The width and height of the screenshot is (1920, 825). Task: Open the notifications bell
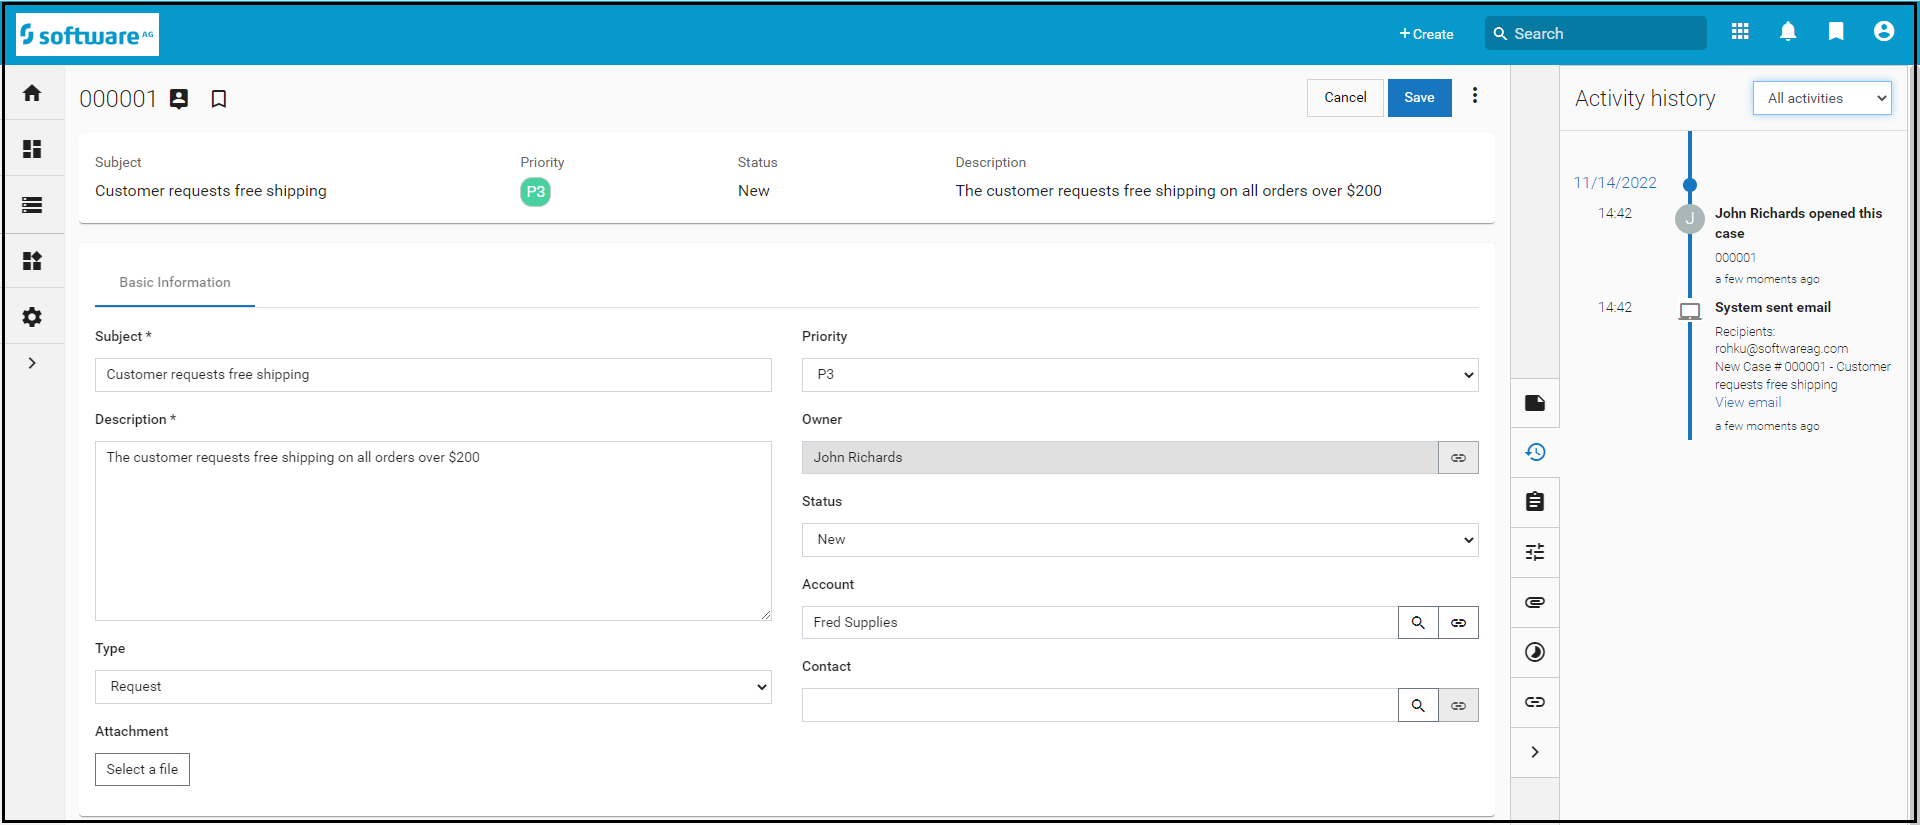(1788, 32)
